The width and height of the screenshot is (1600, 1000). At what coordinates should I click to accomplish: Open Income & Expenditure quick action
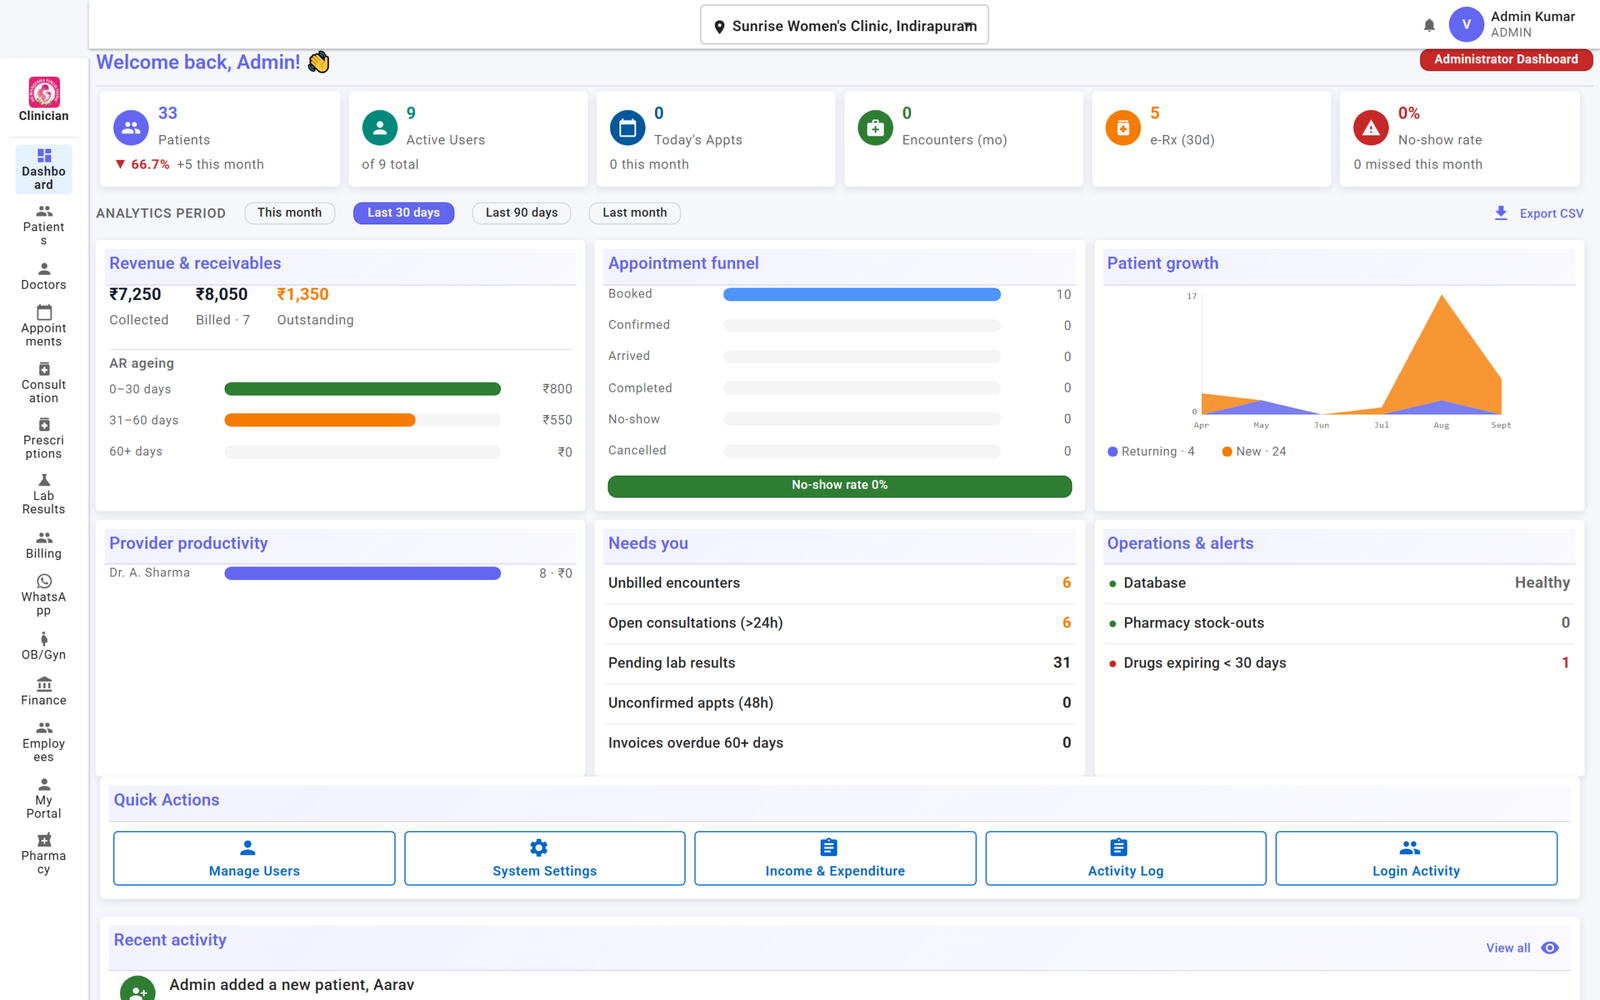(835, 858)
